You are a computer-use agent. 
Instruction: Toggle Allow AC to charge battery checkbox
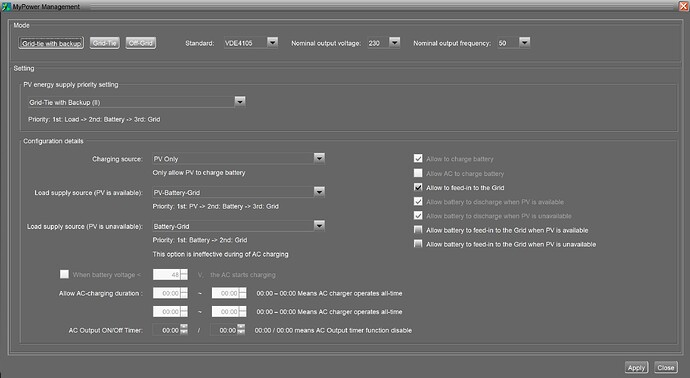coord(418,173)
